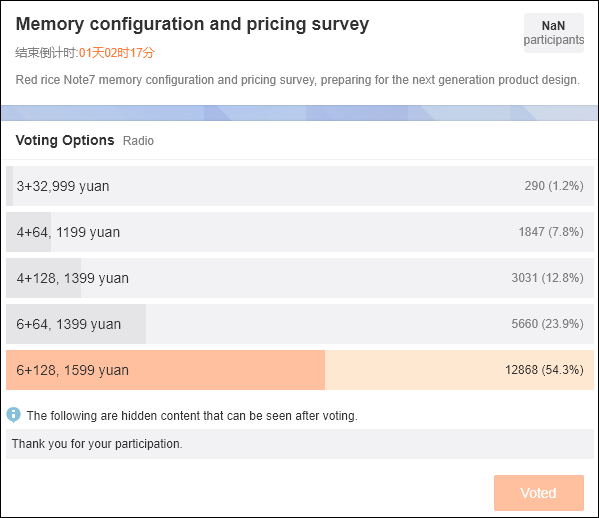599x518 pixels.
Task: Click the blue decorative banner strip
Action: tap(299, 113)
